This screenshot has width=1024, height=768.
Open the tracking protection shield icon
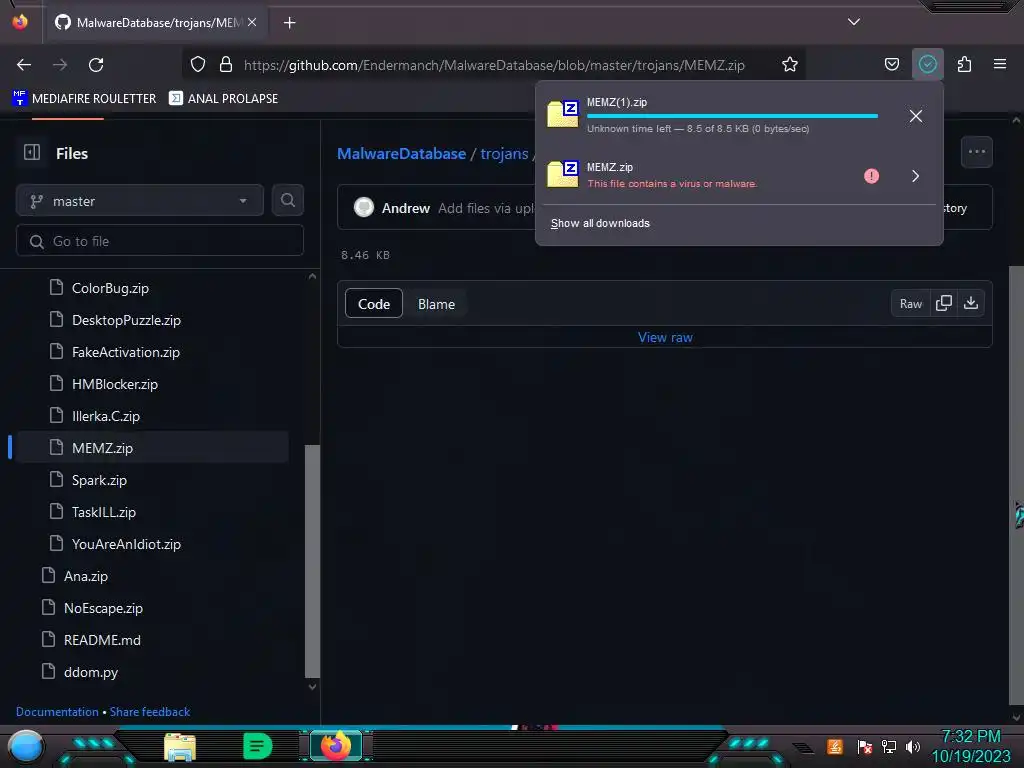pos(198,65)
